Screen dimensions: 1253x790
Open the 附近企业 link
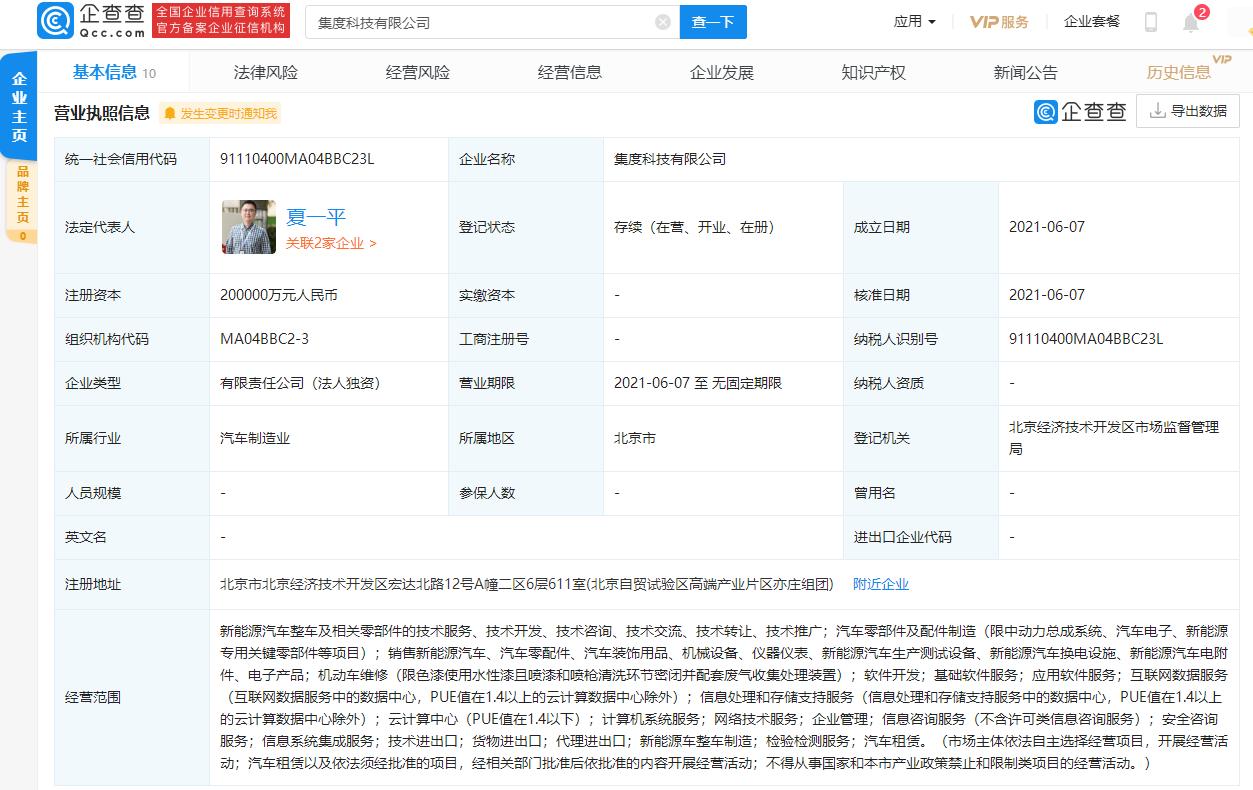tap(879, 583)
